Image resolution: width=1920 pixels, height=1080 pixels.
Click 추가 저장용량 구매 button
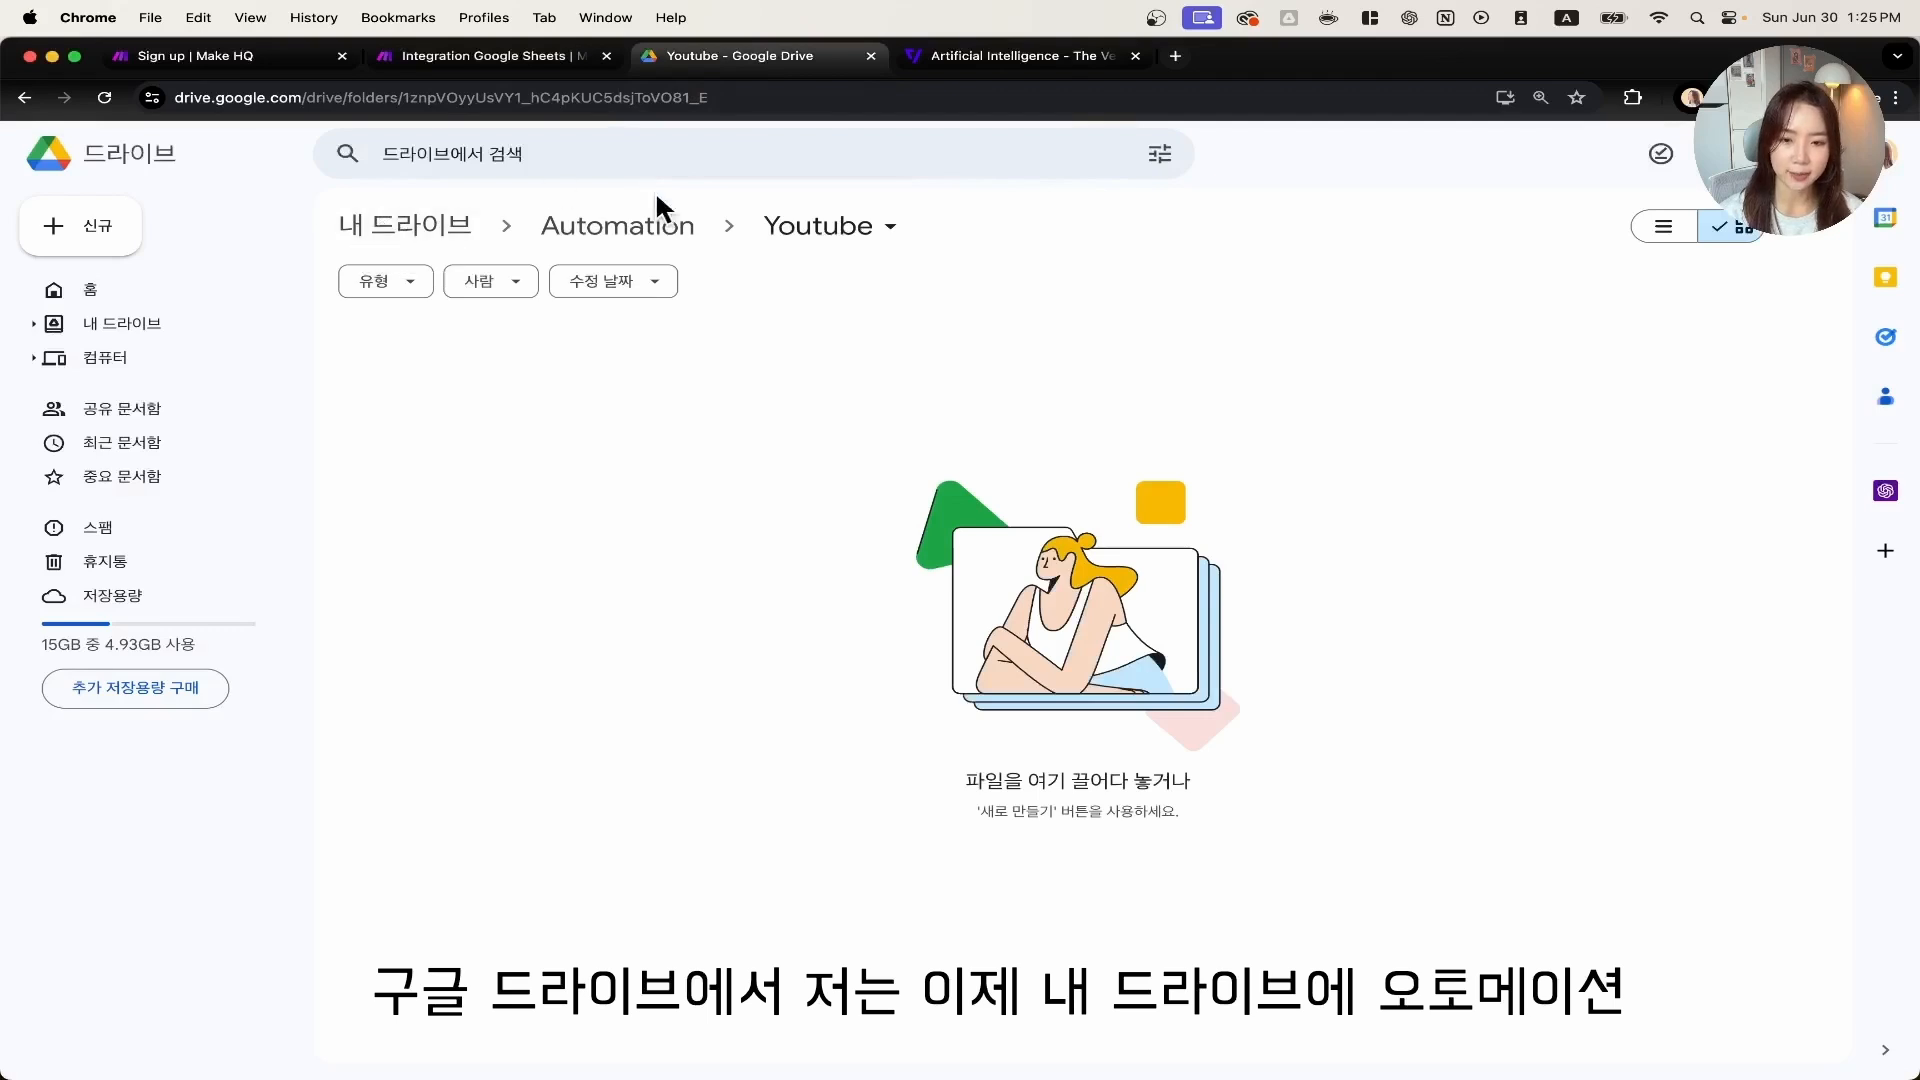coord(135,688)
